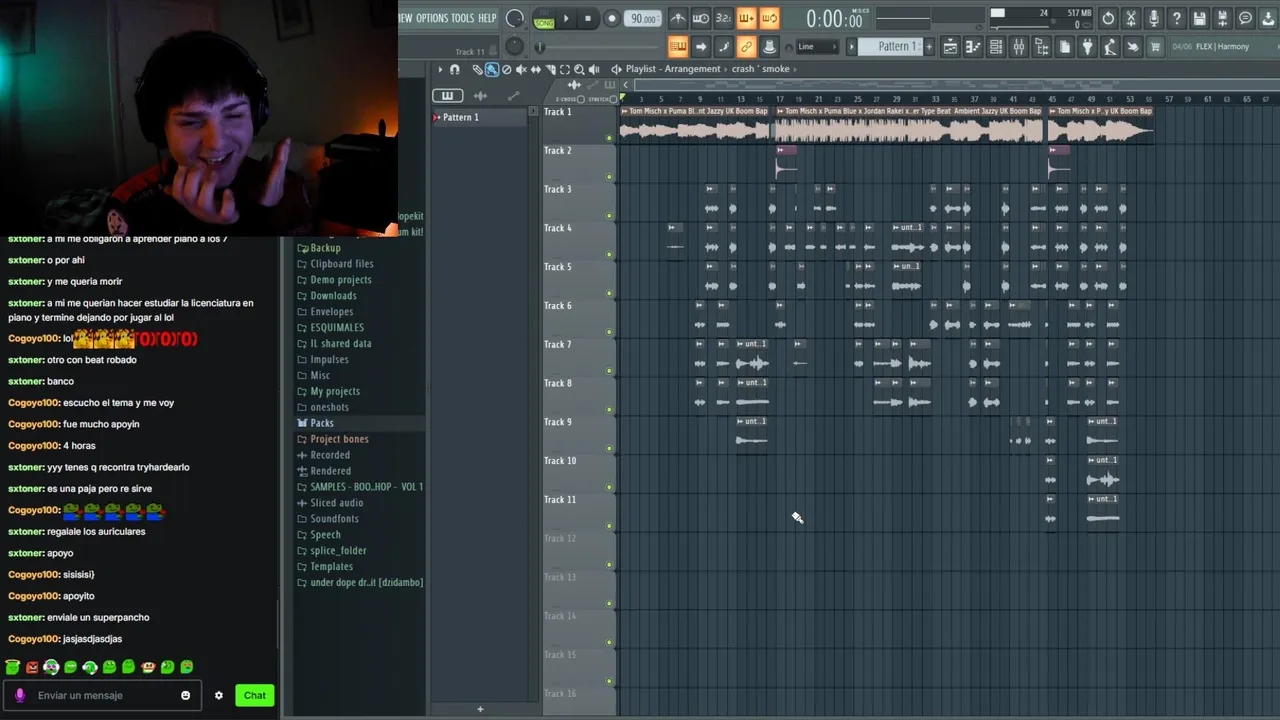
Task: Open chat settings gear icon
Action: click(219, 695)
